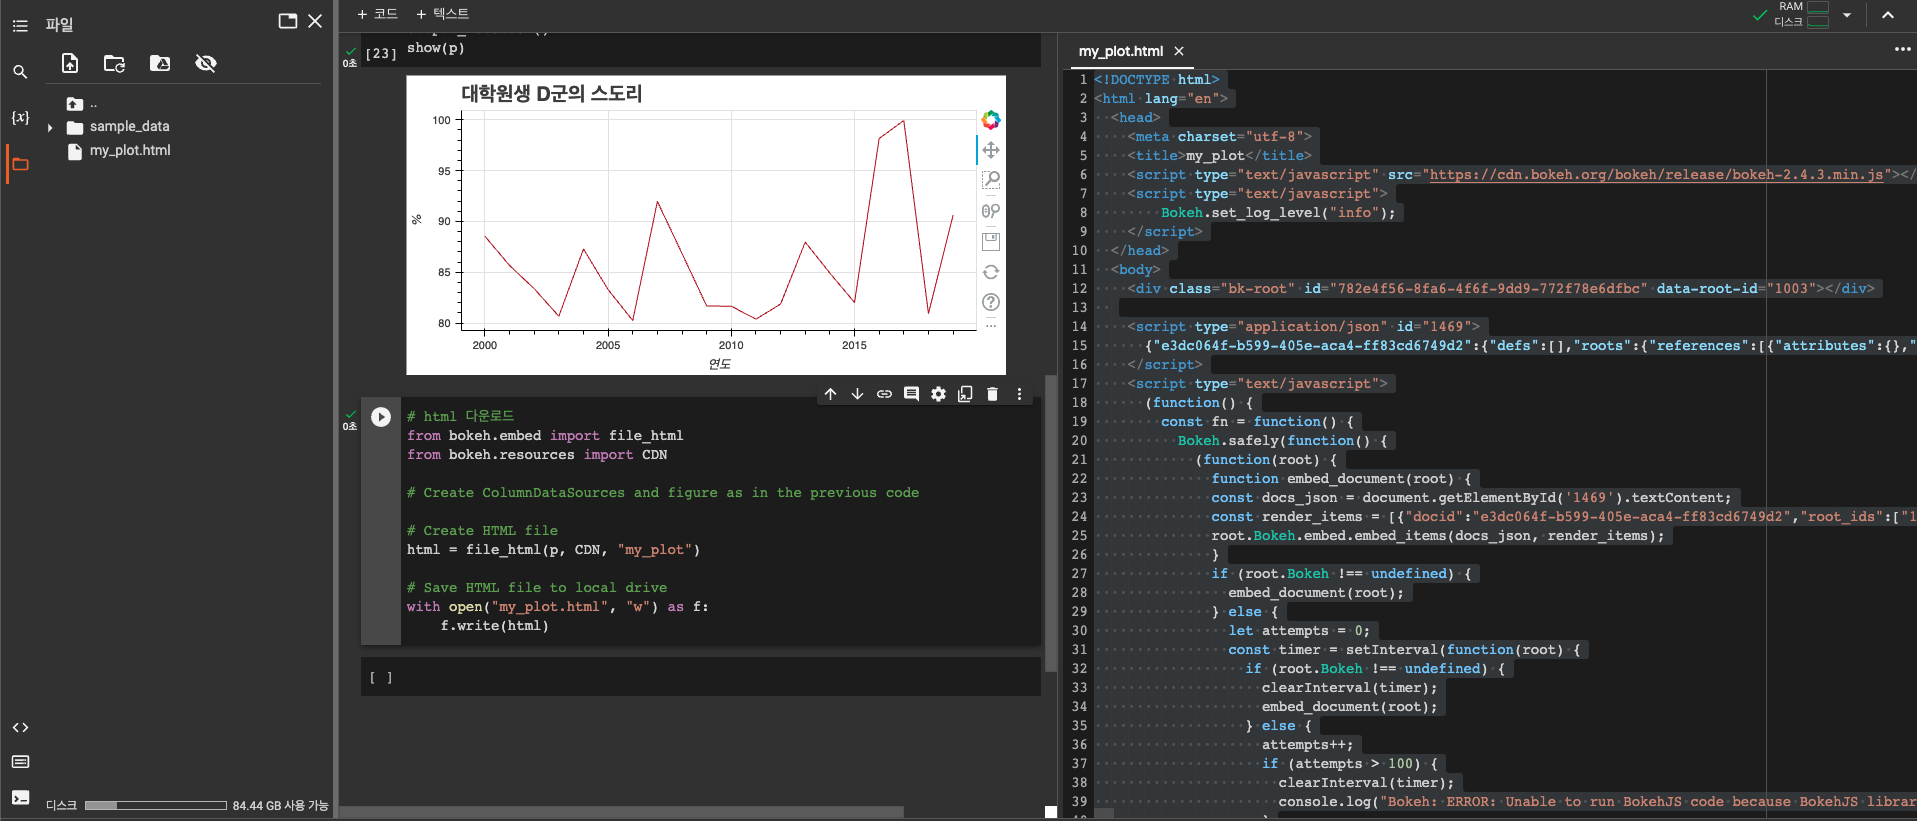This screenshot has height=821, width=1917.
Task: Switch to the my_plot.html tab
Action: tap(1120, 51)
